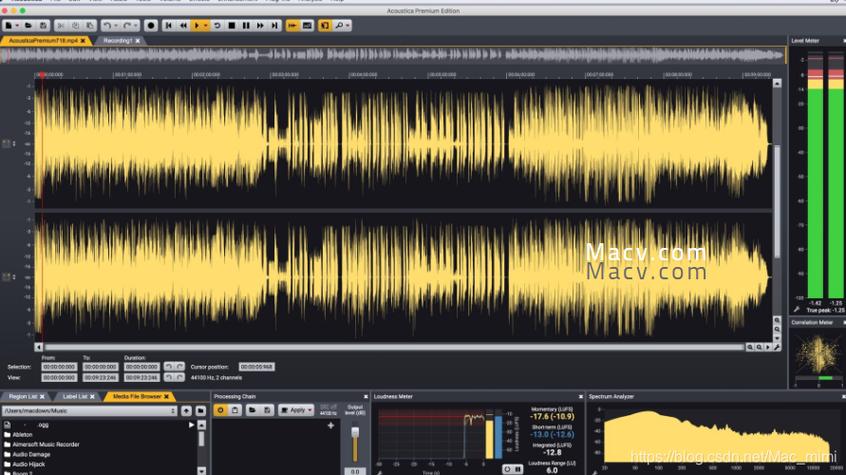Close the Recording1 tab
This screenshot has width=846, height=475.
tap(138, 40)
